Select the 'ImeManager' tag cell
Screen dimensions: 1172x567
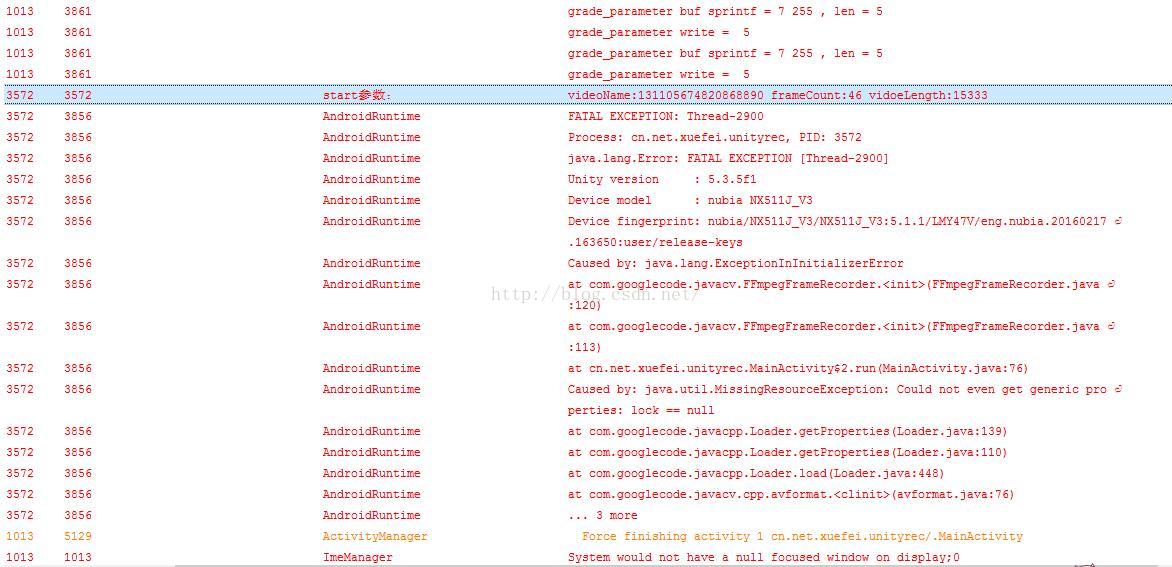[357, 557]
